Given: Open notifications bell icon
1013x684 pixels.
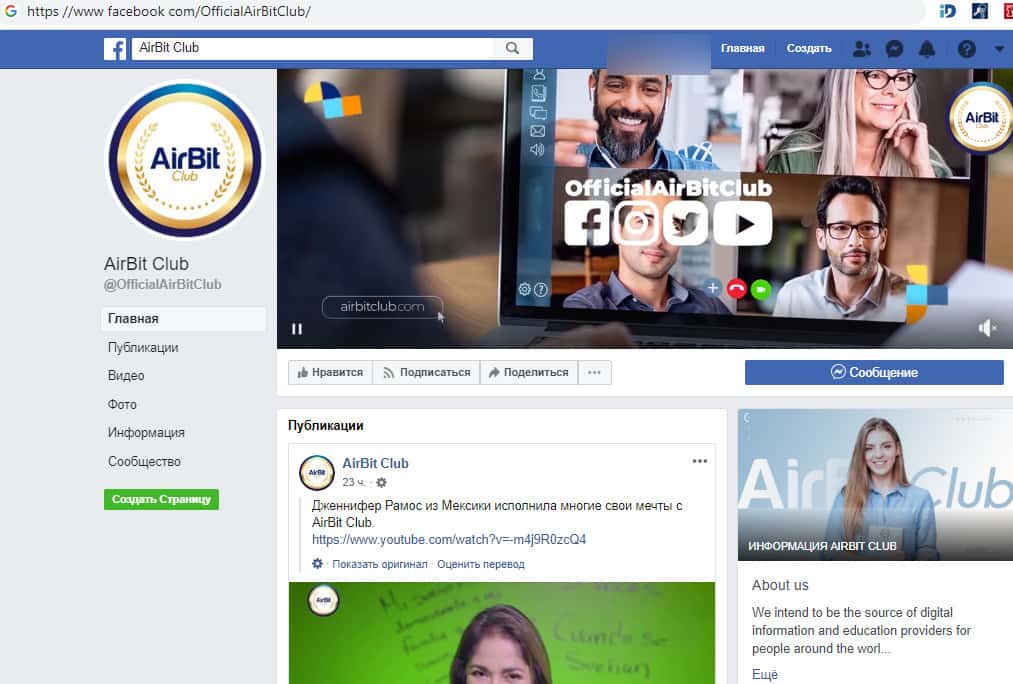Looking at the screenshot, I should coord(927,49).
